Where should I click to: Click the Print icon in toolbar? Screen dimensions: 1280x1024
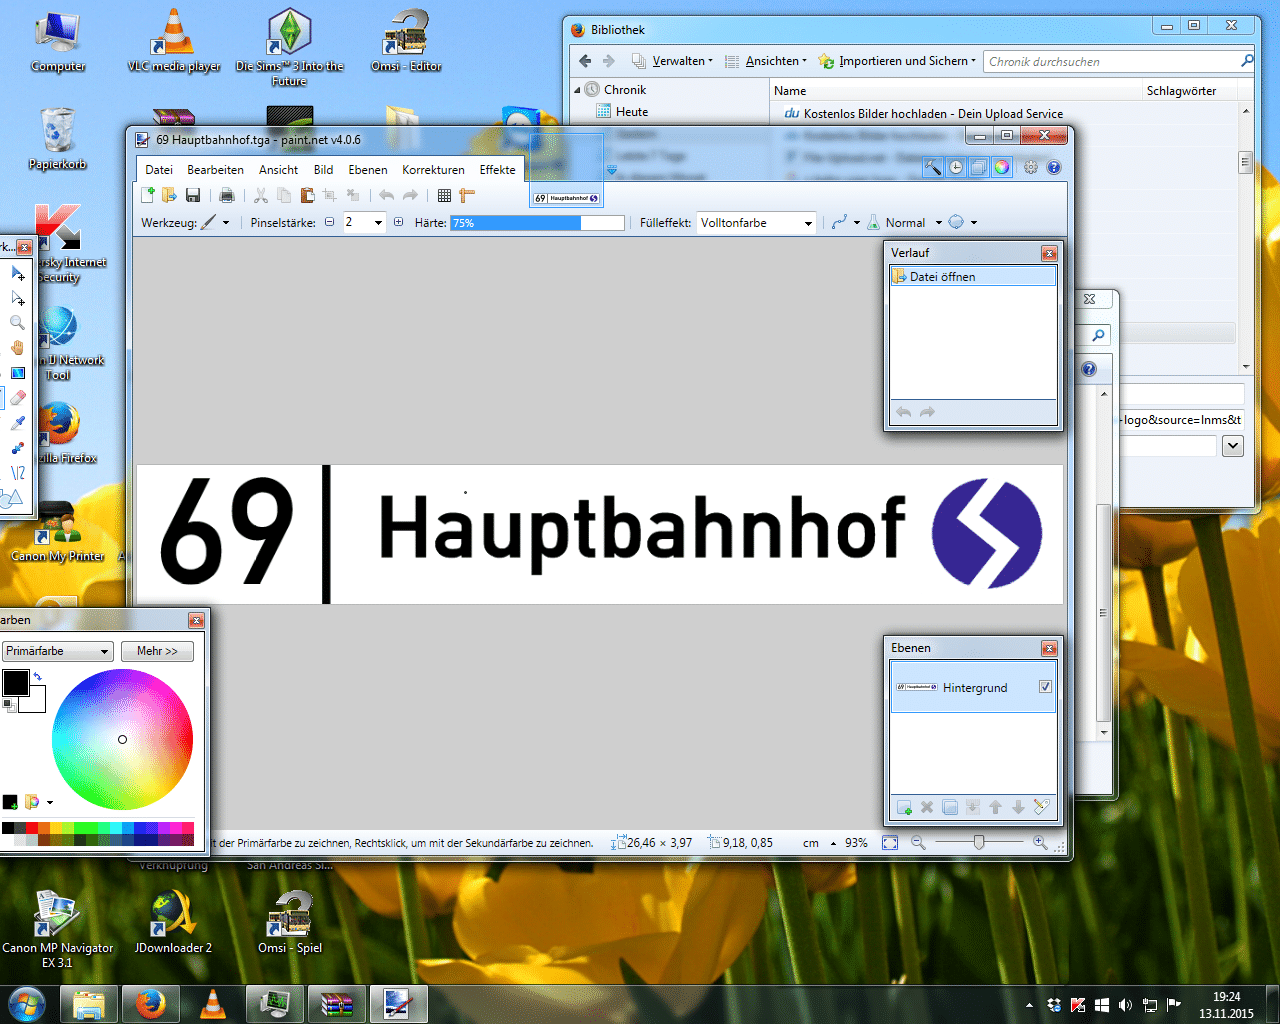227,196
